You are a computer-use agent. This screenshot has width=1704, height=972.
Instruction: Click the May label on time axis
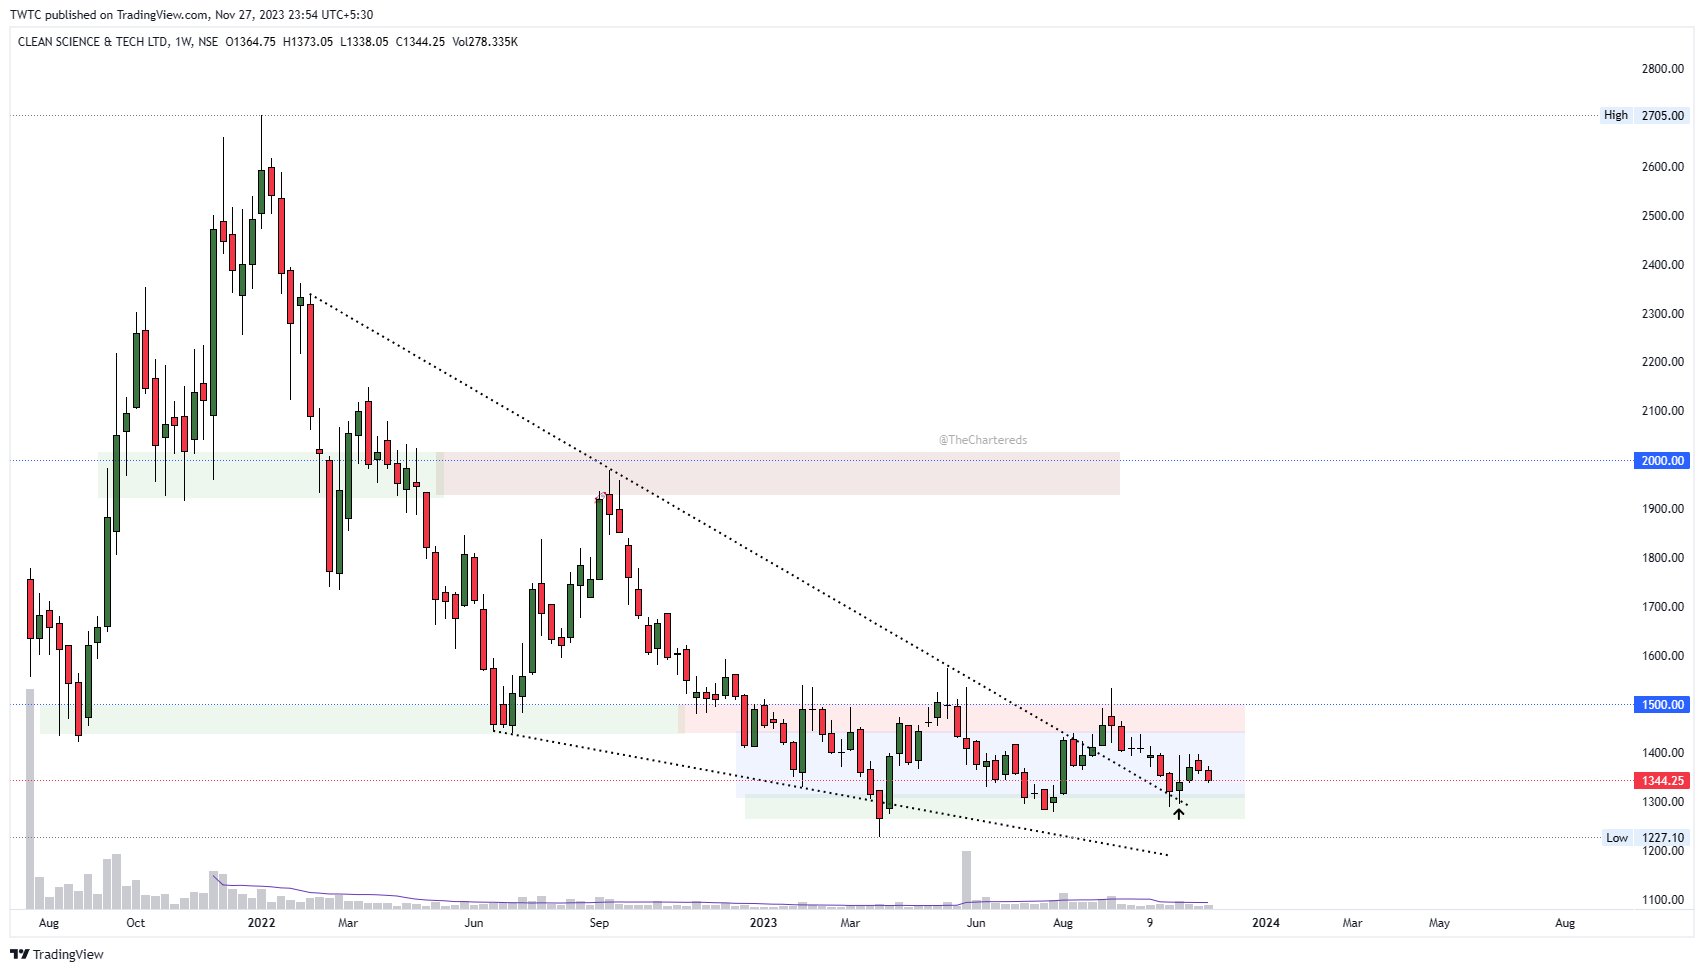click(1439, 923)
